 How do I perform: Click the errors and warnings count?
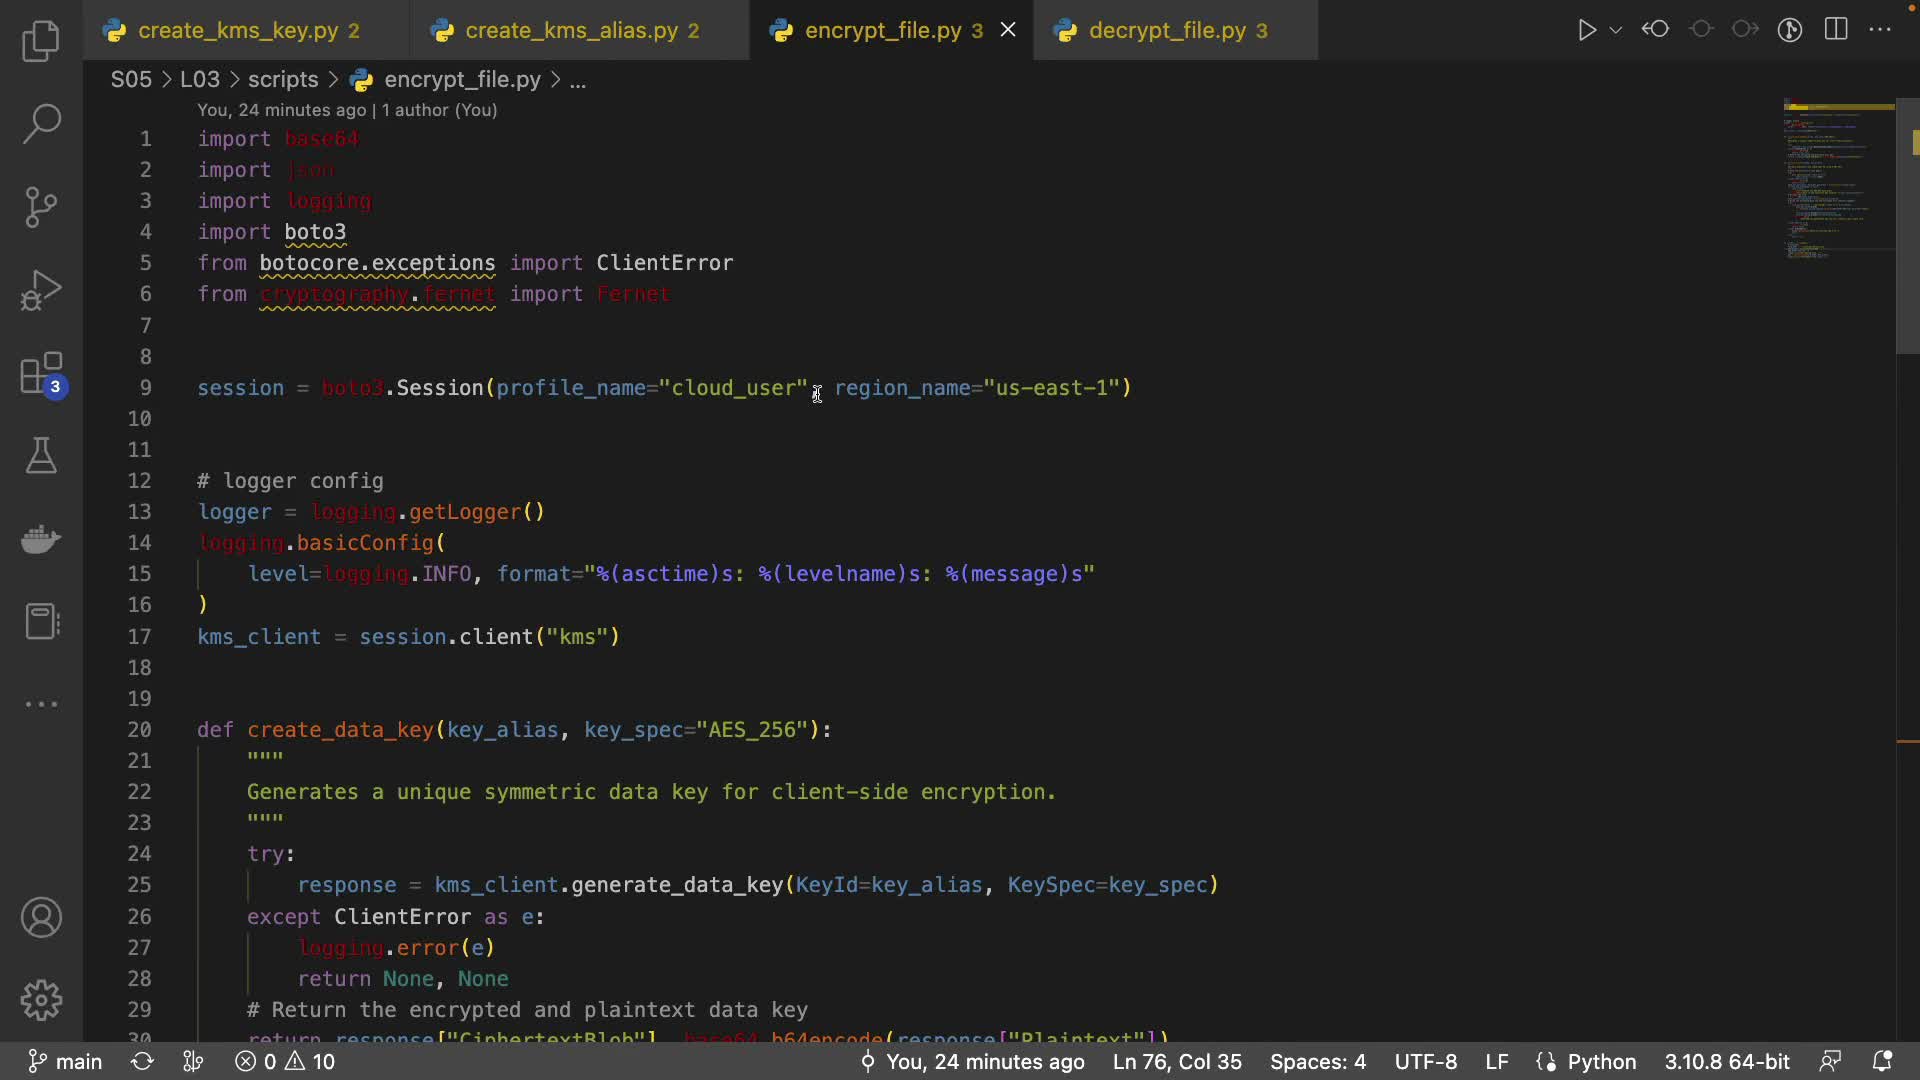[x=286, y=1061]
